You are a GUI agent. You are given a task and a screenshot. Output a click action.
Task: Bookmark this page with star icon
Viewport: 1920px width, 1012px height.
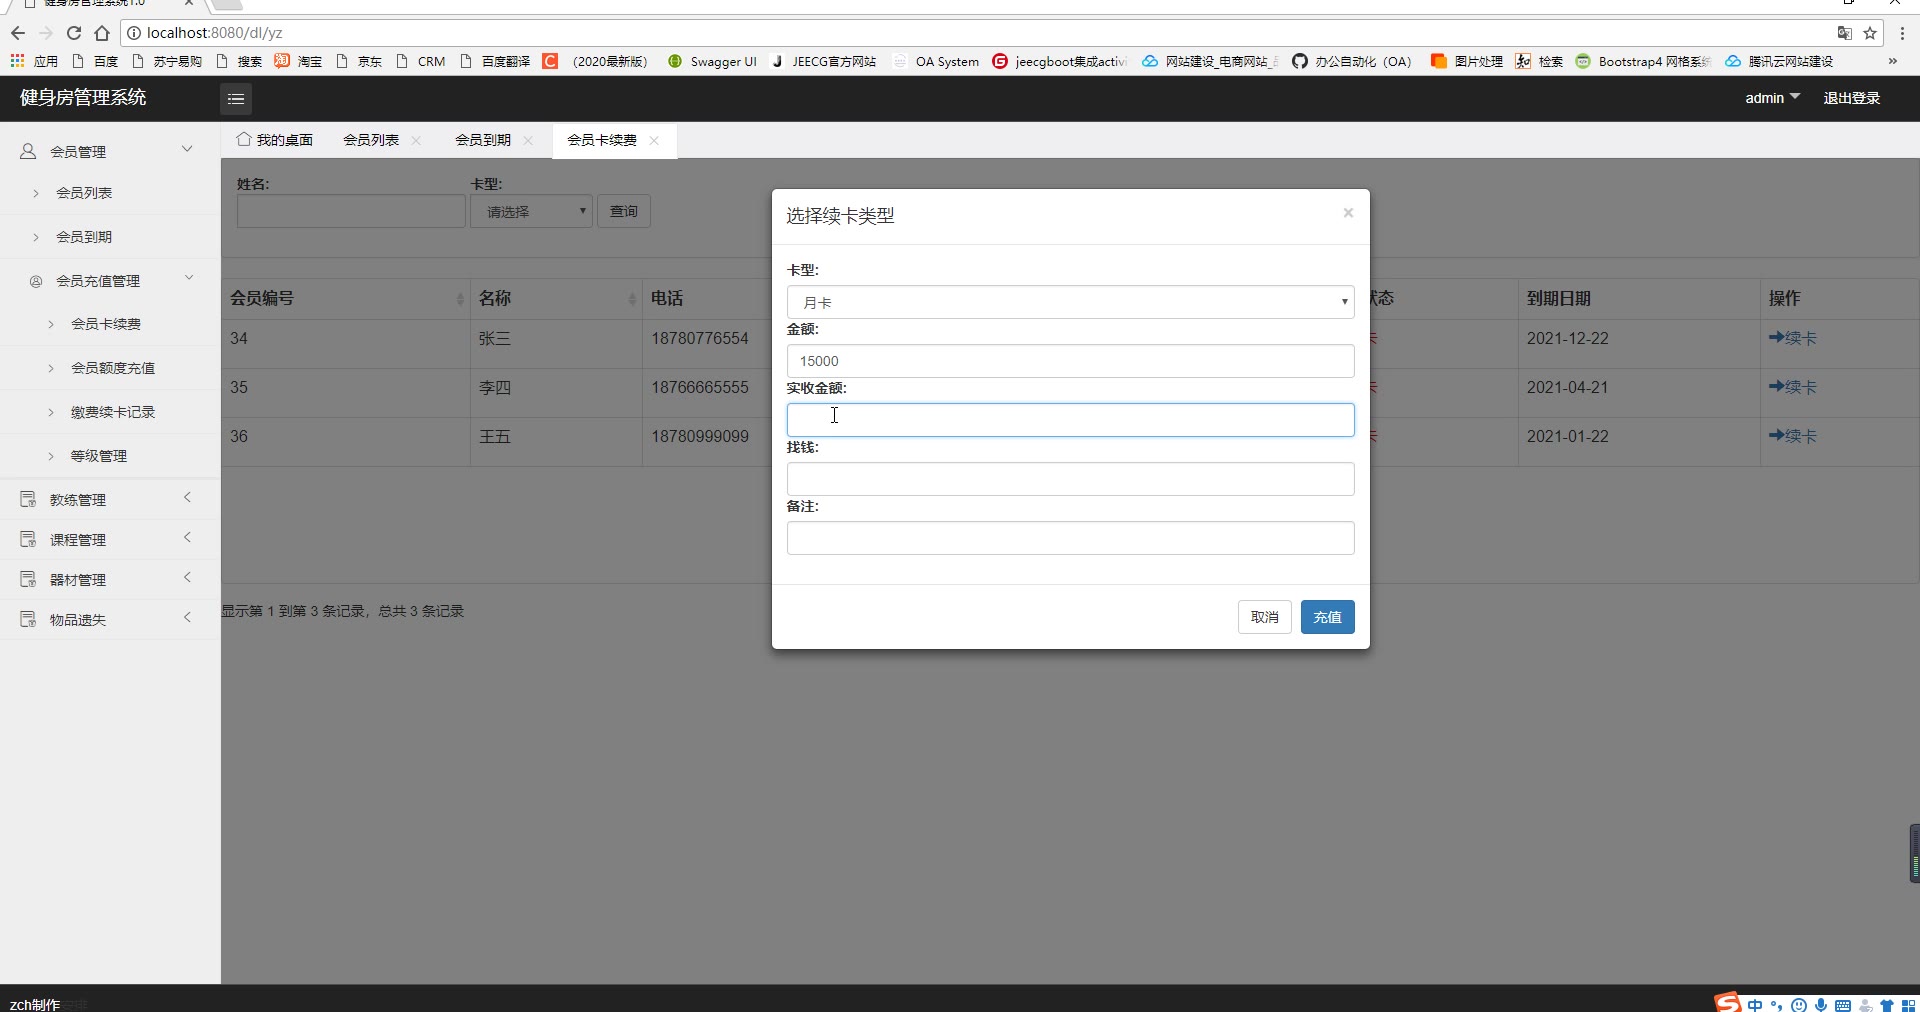point(1869,33)
